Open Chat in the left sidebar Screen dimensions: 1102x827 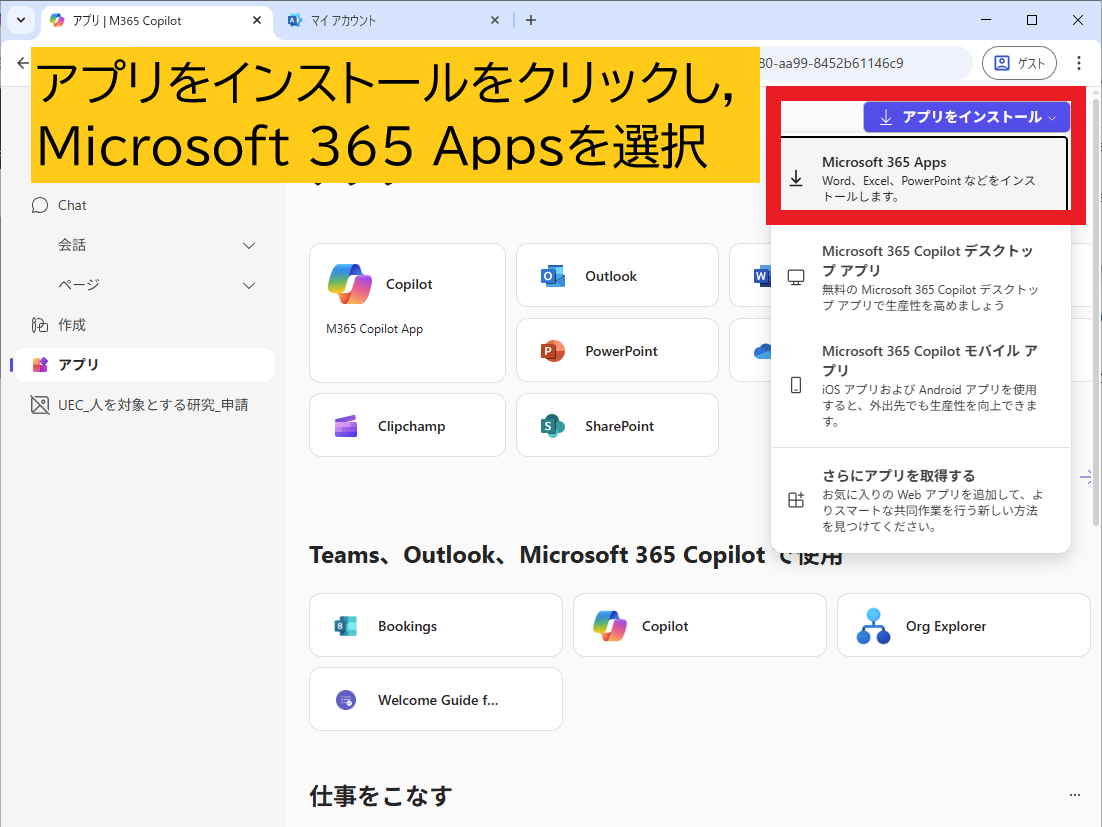coord(72,205)
